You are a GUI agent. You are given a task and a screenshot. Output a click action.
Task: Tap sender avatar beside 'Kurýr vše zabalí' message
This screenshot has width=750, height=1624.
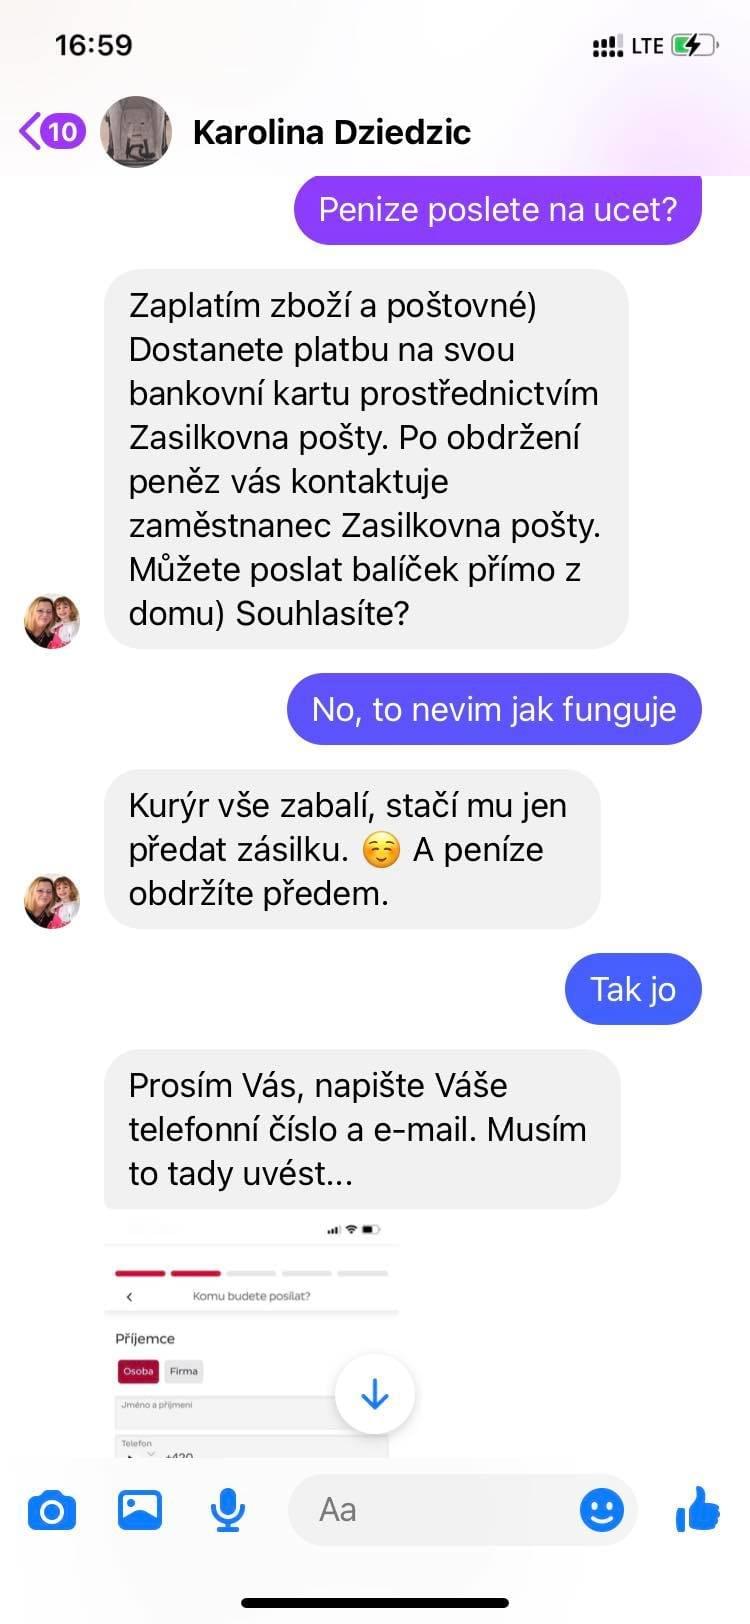coord(52,901)
